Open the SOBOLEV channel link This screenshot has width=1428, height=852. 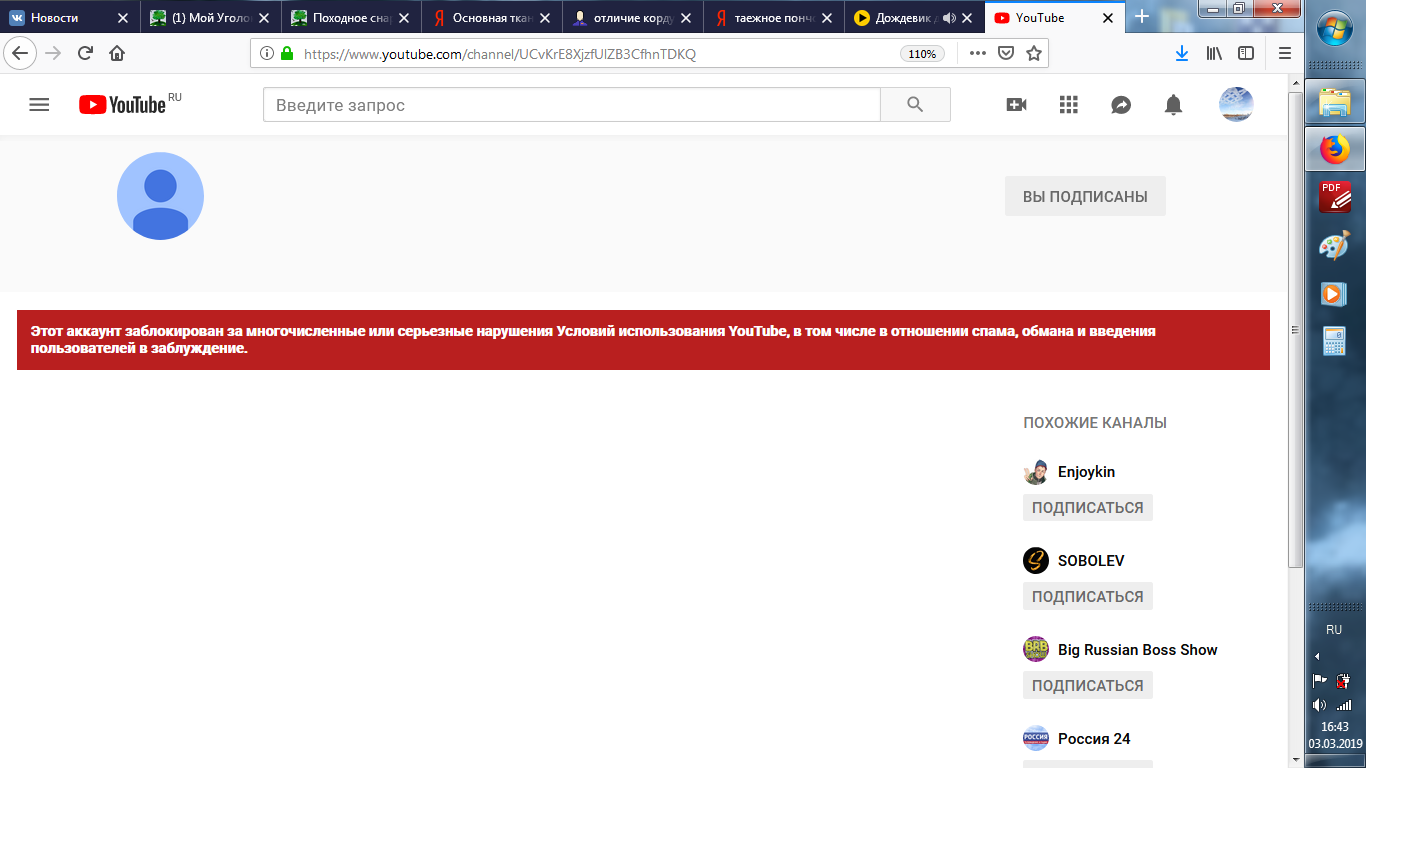pyautogui.click(x=1090, y=561)
